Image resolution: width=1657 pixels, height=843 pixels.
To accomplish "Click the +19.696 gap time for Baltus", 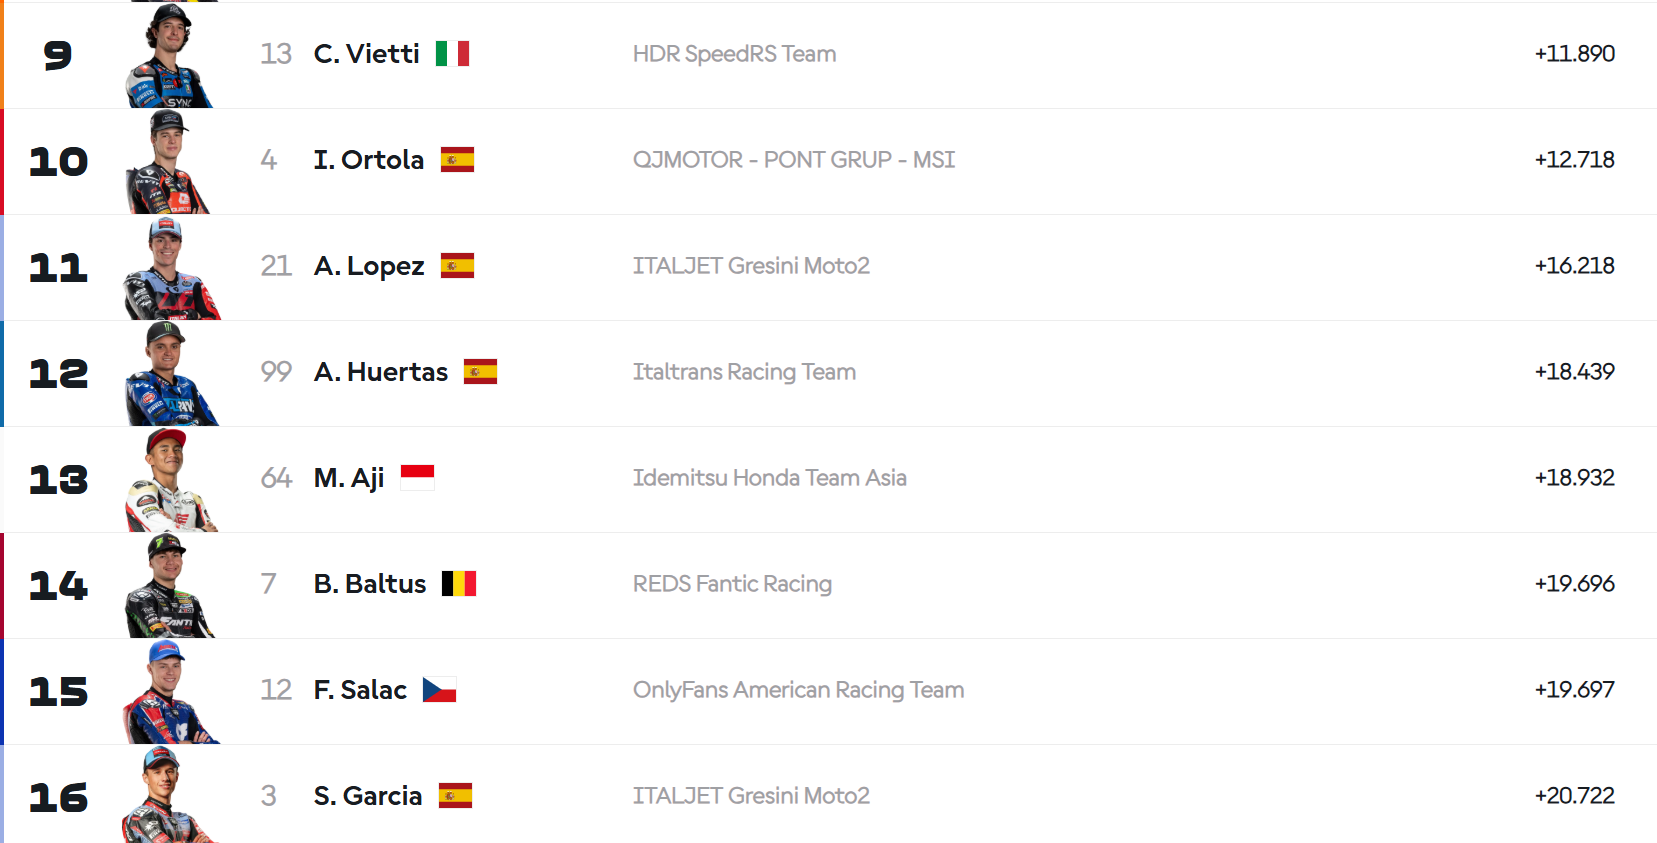I will 1574,584.
